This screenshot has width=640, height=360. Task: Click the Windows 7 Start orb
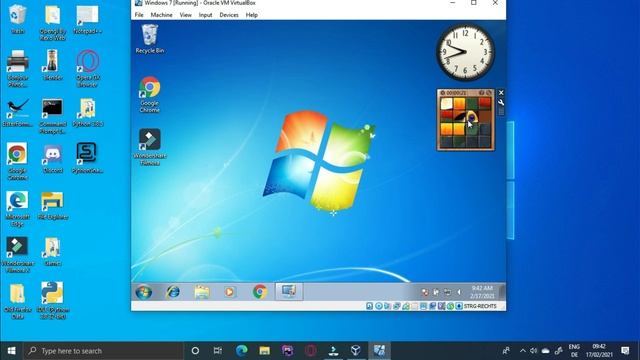tap(144, 292)
